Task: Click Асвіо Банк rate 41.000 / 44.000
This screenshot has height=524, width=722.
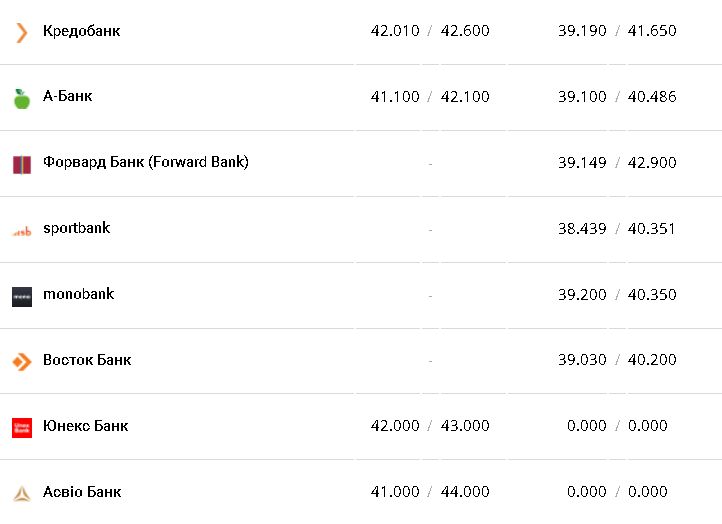Action: coord(430,492)
